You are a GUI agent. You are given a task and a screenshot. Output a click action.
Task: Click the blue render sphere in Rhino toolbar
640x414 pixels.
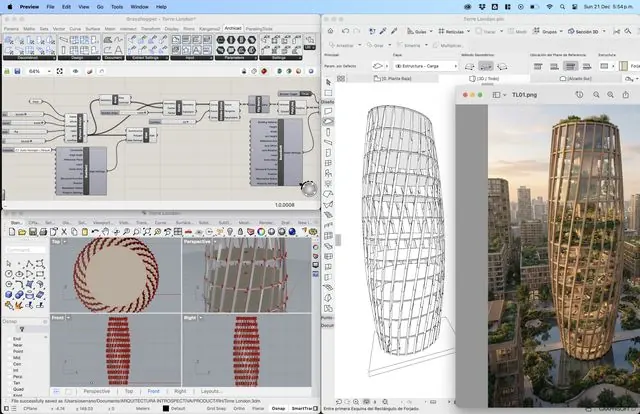pyautogui.click(x=292, y=232)
